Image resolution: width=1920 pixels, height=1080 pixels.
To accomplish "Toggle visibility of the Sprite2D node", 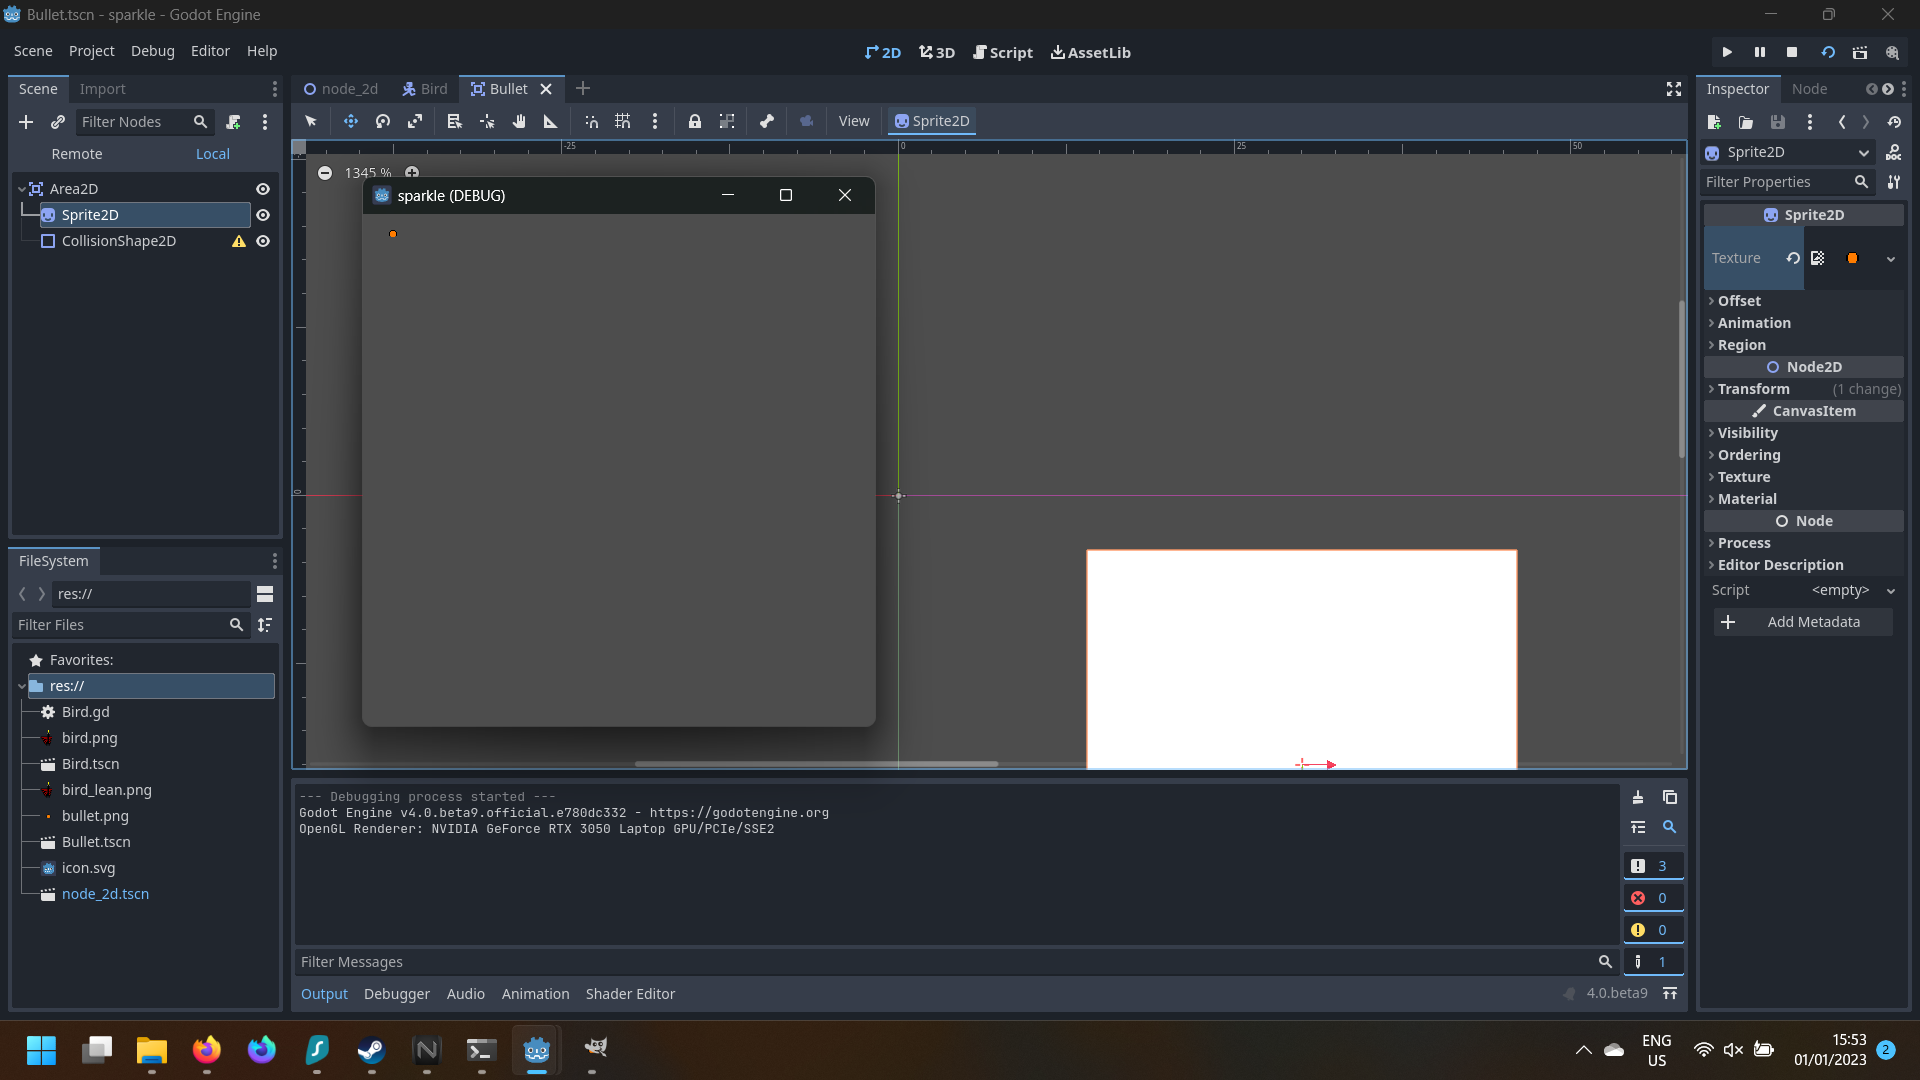I will click(262, 215).
